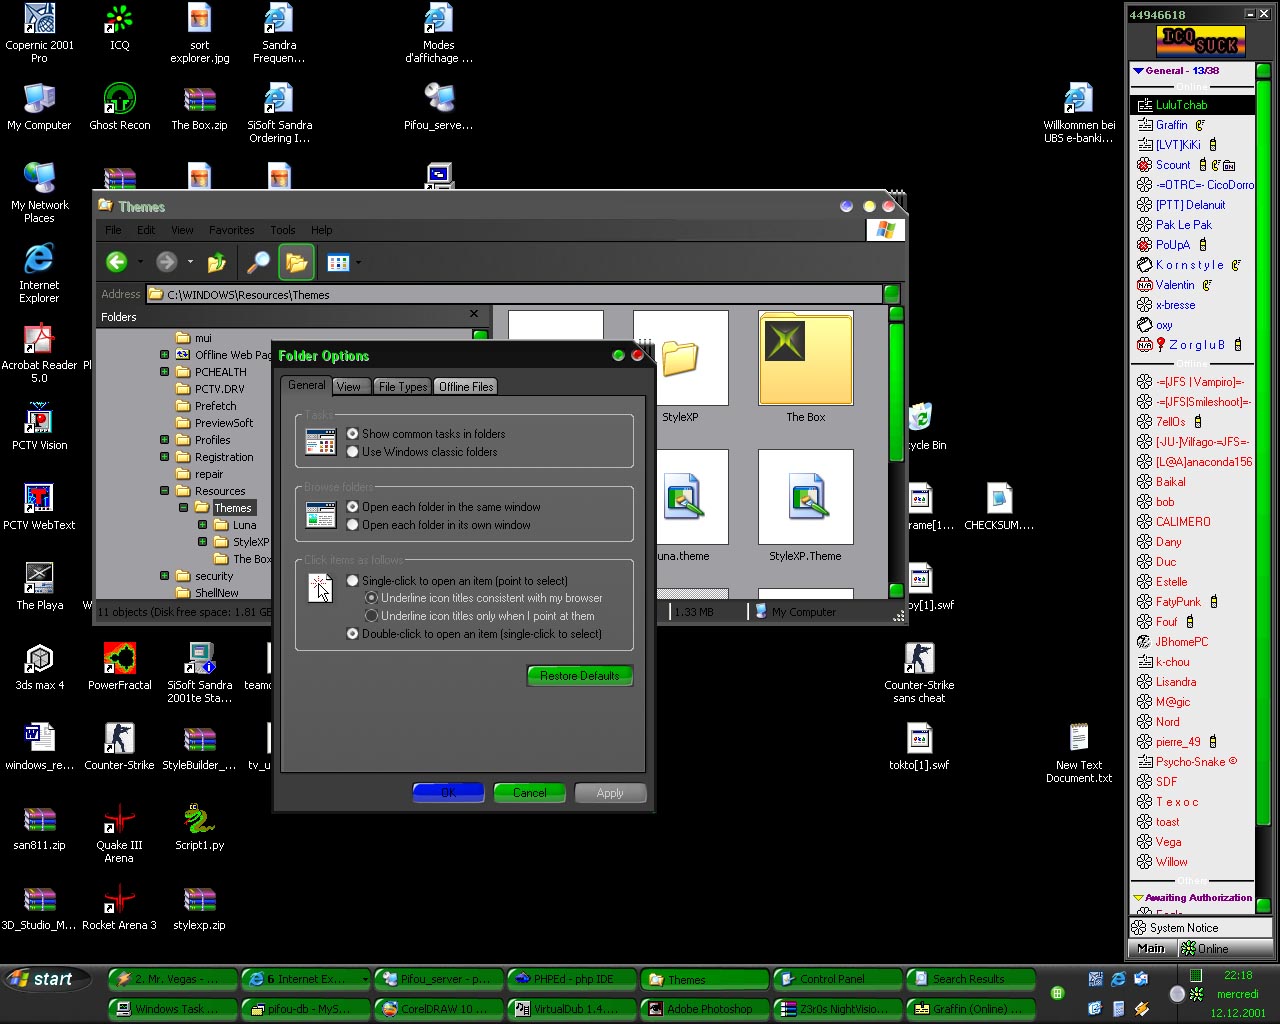Collapse the ICQ General contact group
Viewport: 1280px width, 1024px height.
1138,71
